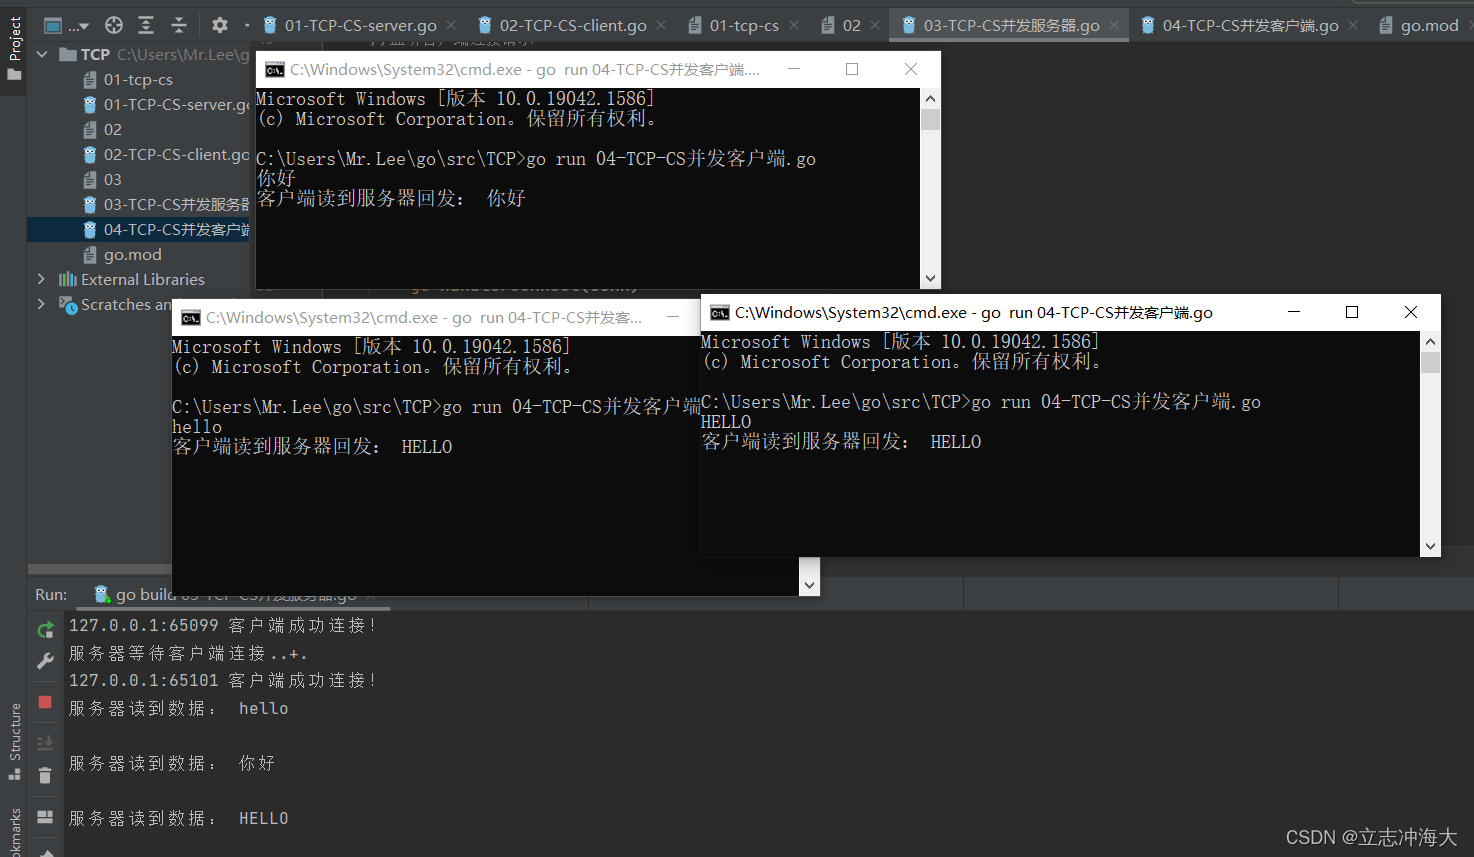The height and width of the screenshot is (857, 1474).
Task: Click '服务器等待客户端连接' console line
Action: coord(188,653)
